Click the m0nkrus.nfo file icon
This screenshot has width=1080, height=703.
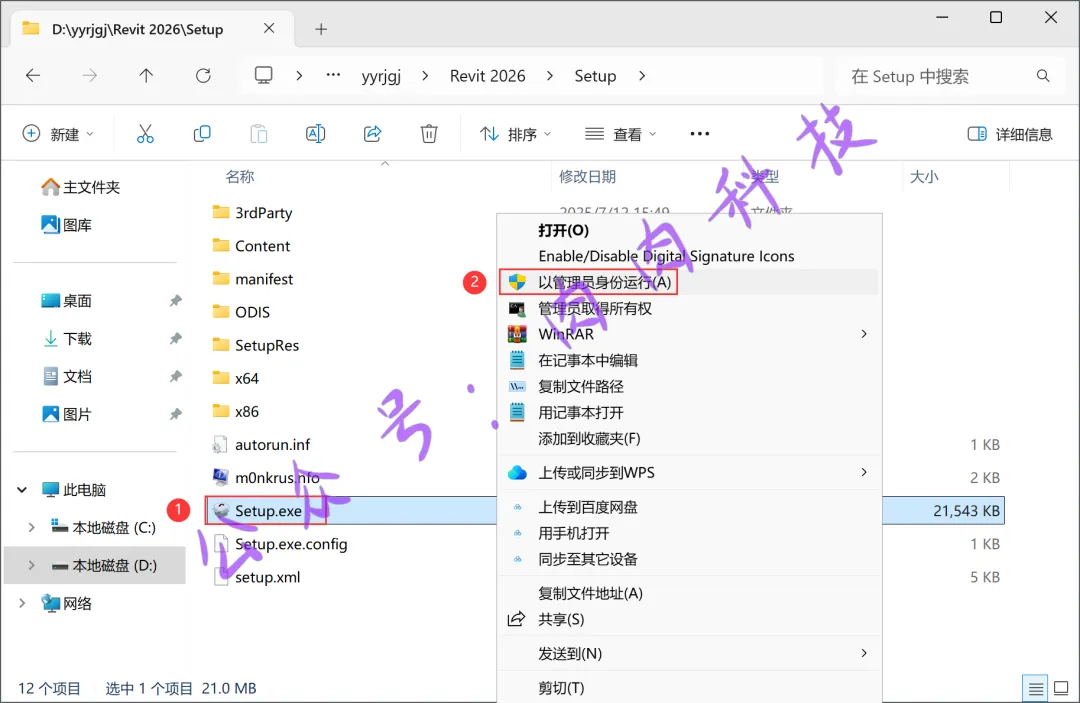click(x=220, y=476)
